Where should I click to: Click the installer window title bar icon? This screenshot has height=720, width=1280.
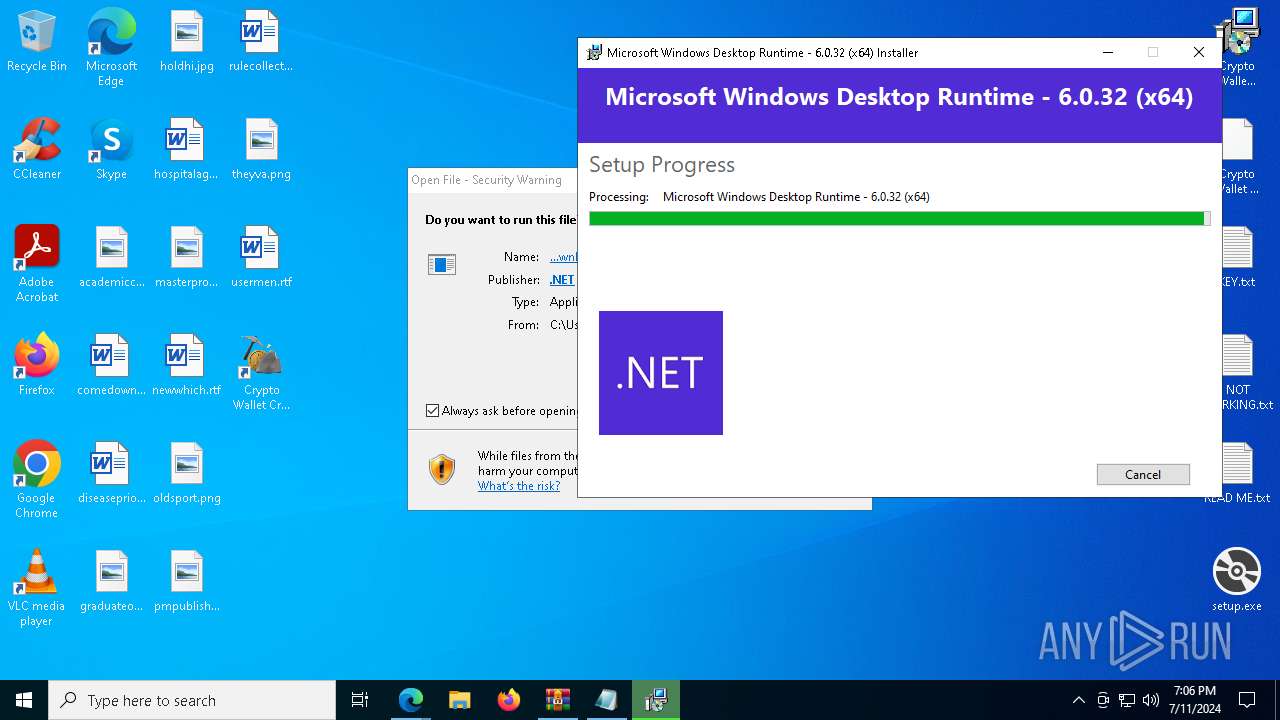(x=594, y=53)
